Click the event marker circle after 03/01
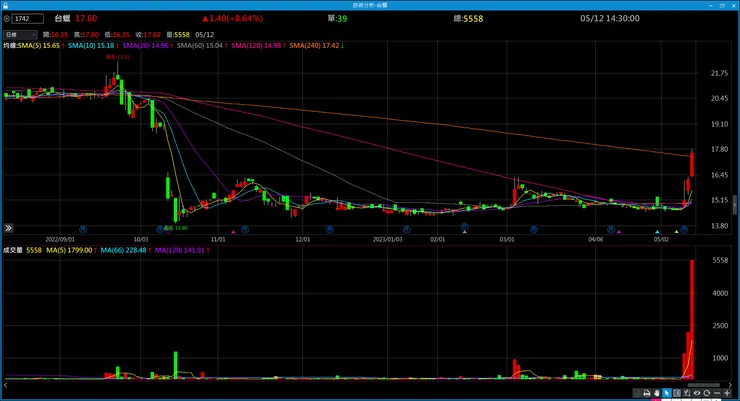Viewport: 740px width, 401px height. (x=534, y=229)
